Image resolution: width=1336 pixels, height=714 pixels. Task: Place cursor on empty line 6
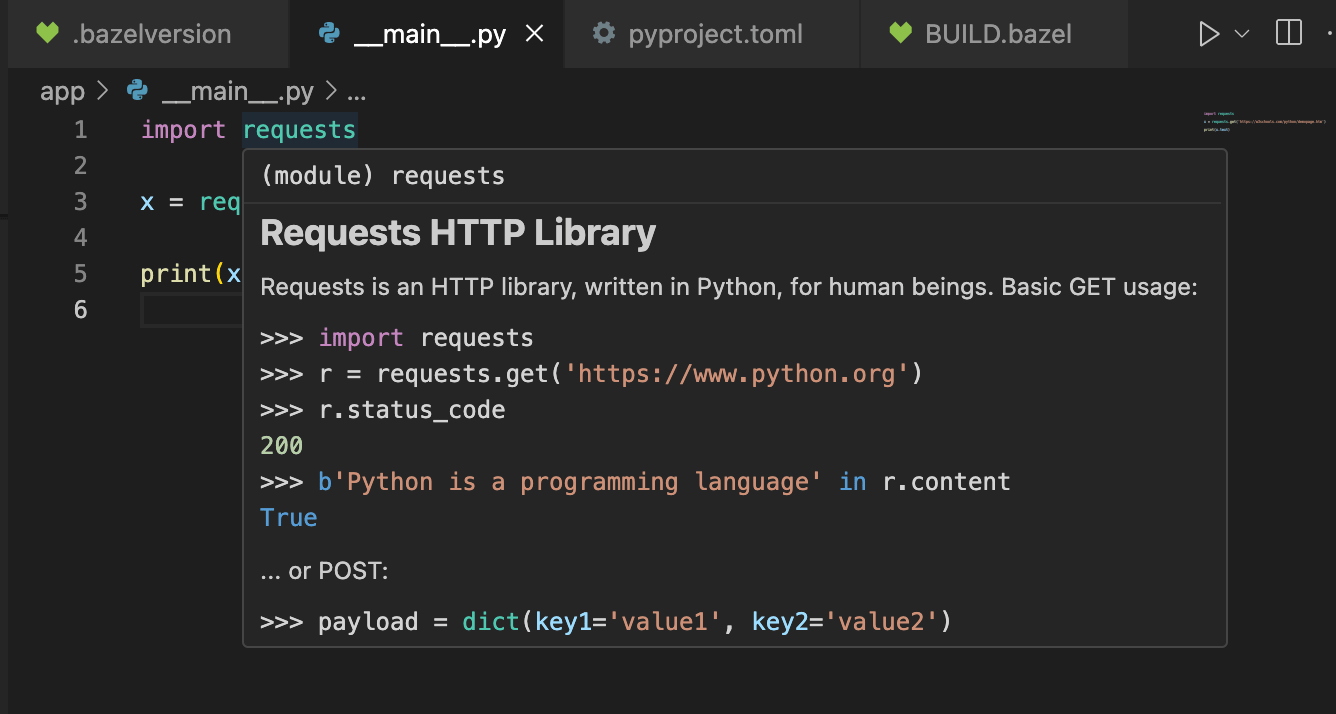click(x=192, y=310)
